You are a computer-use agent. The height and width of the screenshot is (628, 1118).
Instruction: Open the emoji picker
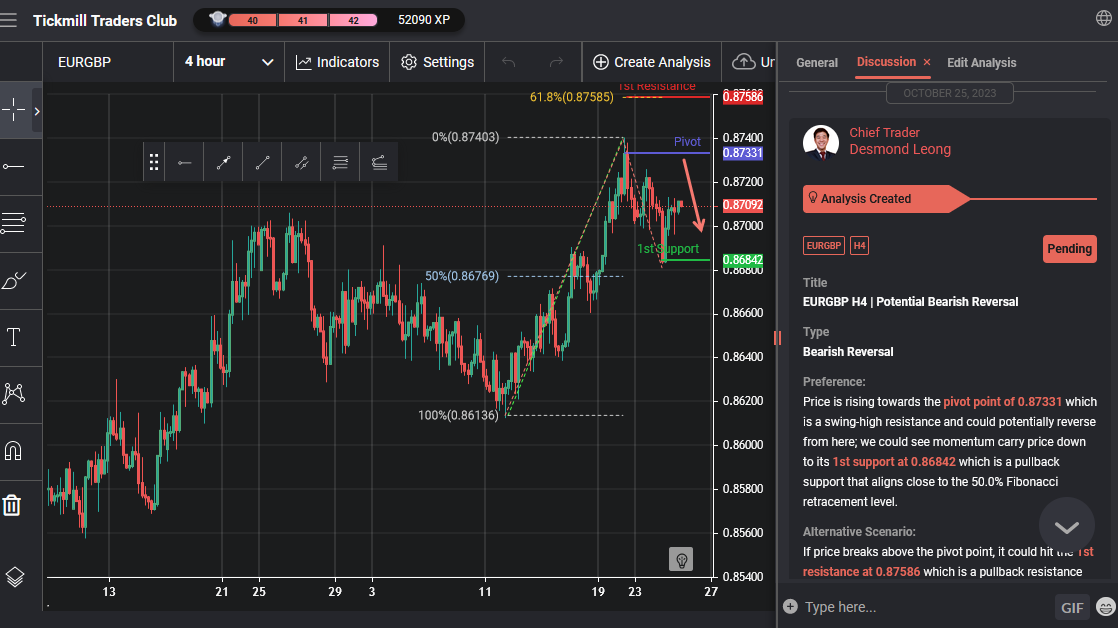point(1106,607)
